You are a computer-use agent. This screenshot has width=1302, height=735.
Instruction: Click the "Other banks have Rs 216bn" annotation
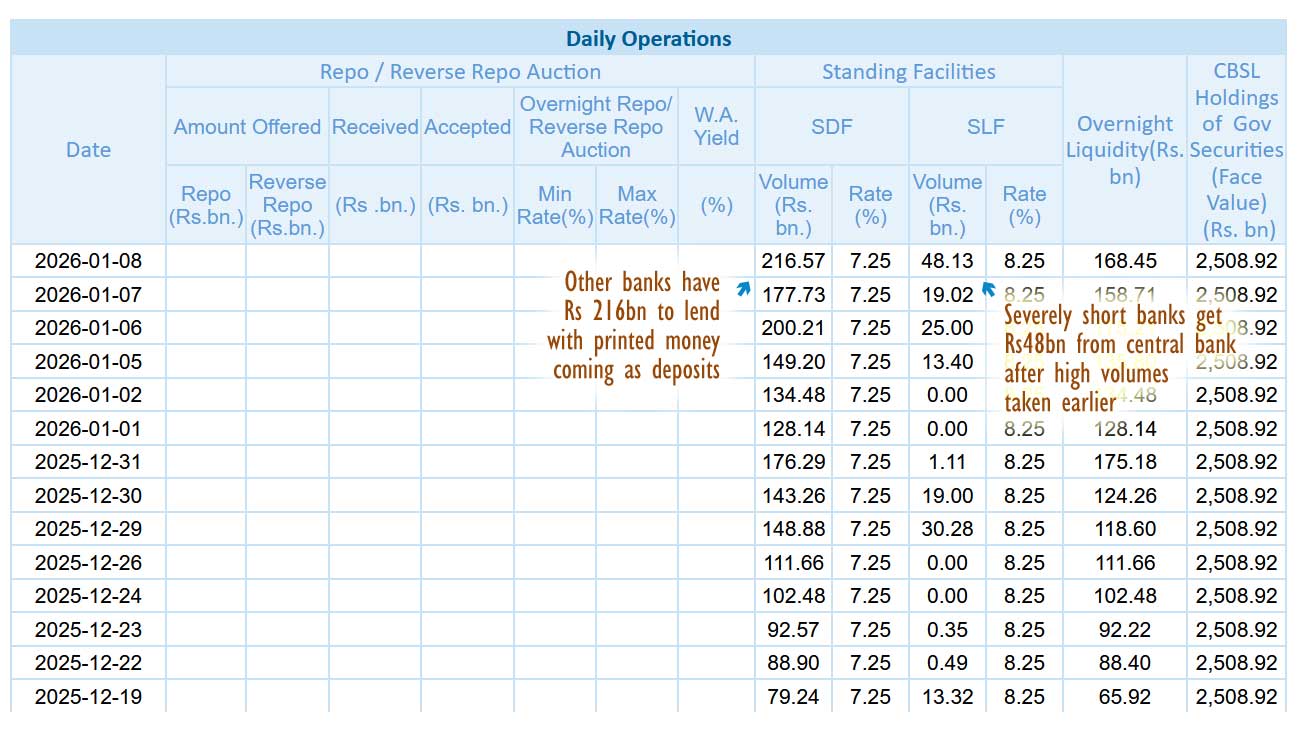(x=633, y=326)
